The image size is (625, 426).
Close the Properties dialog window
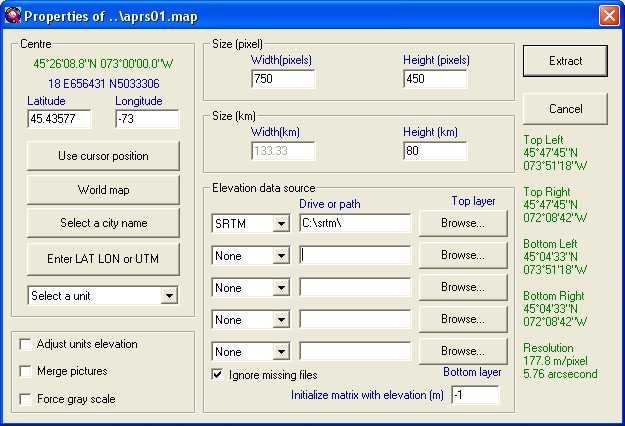point(608,16)
